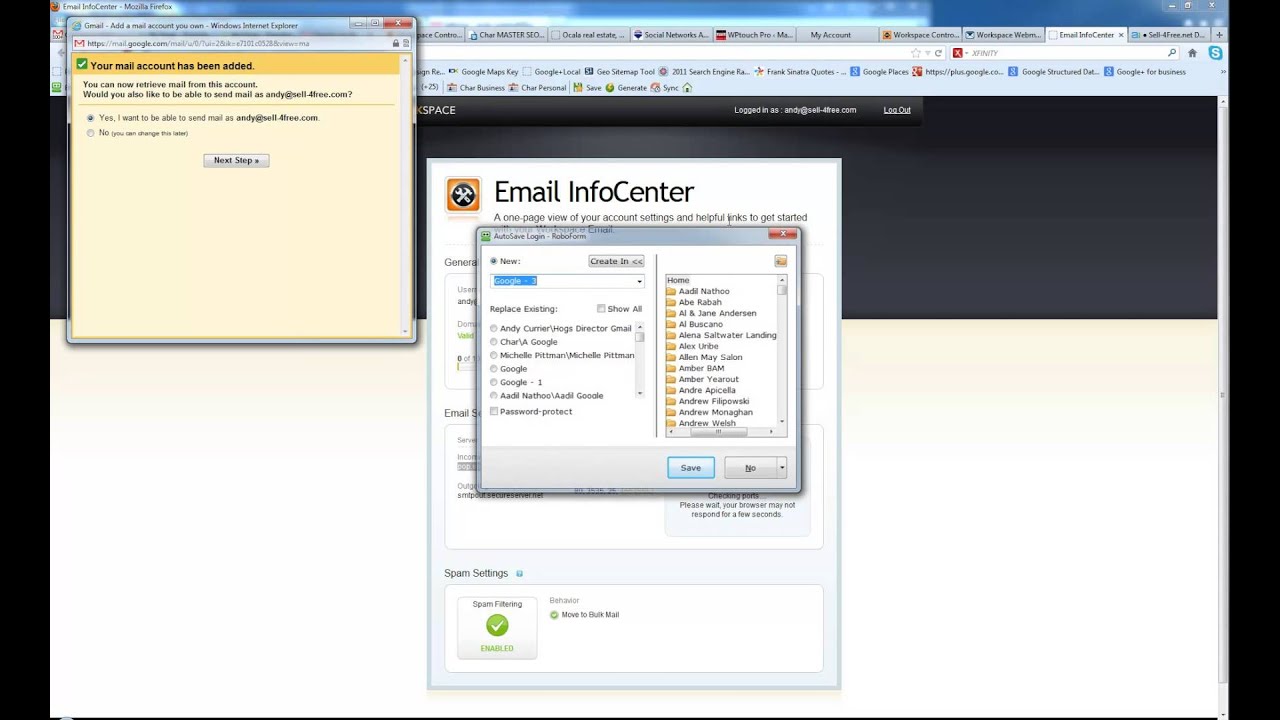Switch to the Workspace Webmail tab
The image size is (1280, 720).
pos(1003,34)
